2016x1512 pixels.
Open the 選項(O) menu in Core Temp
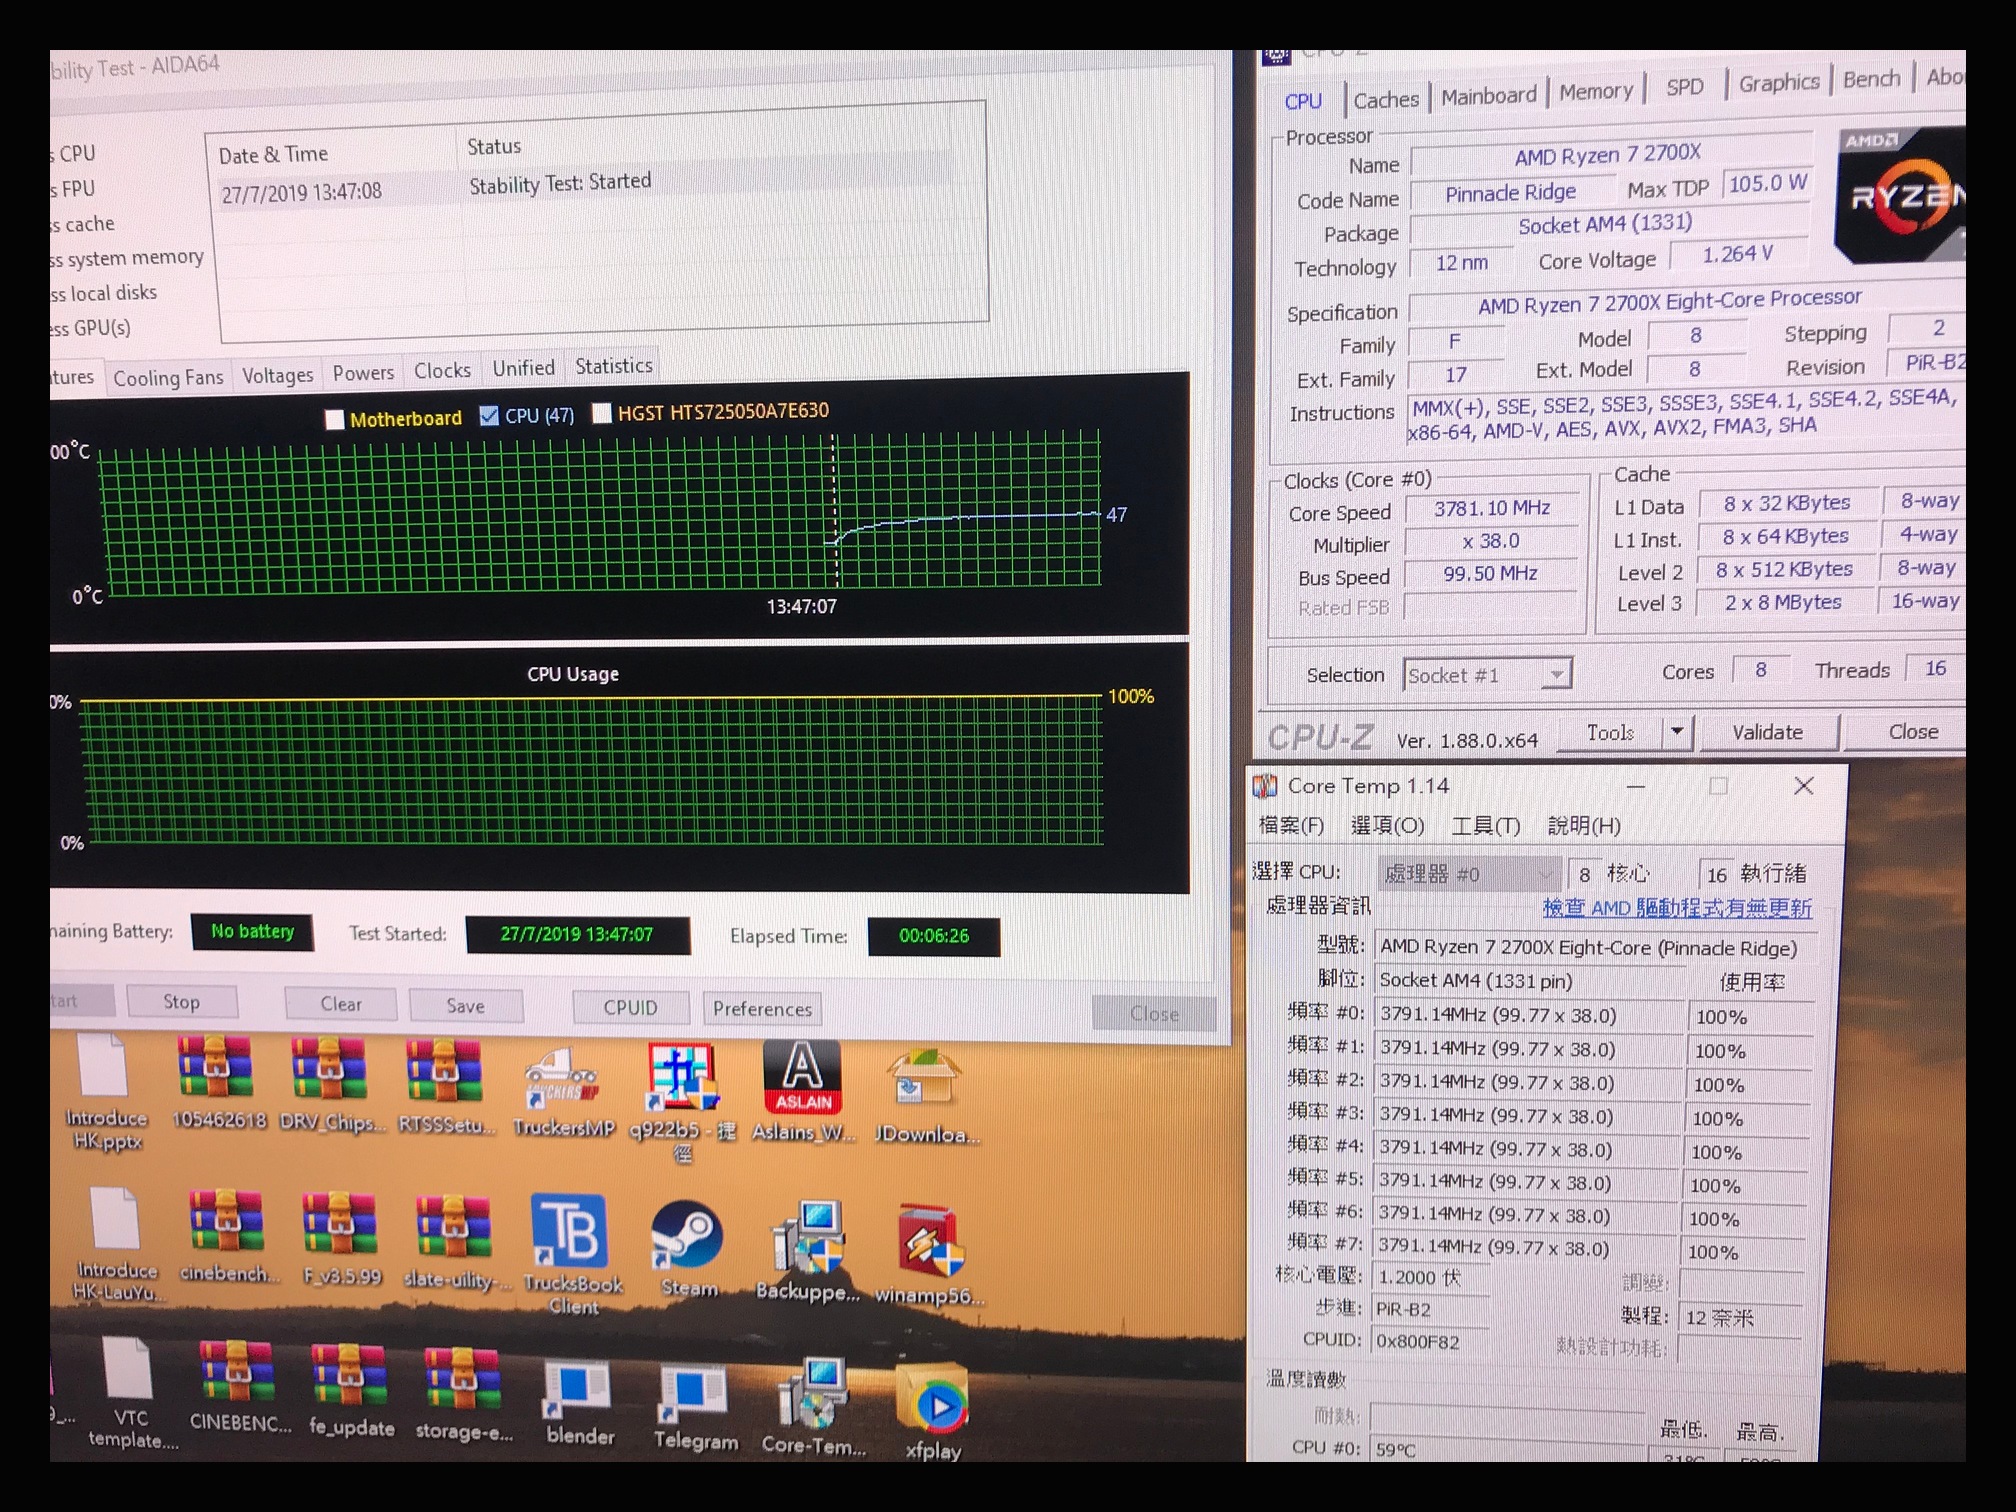1387,825
